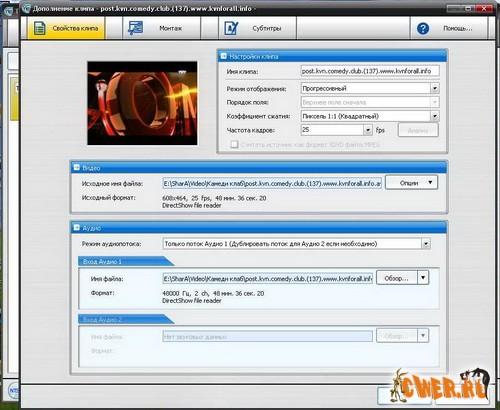Image resolution: width=500 pixels, height=410 pixels.
Task: Open Помощь help button
Action: [449, 28]
